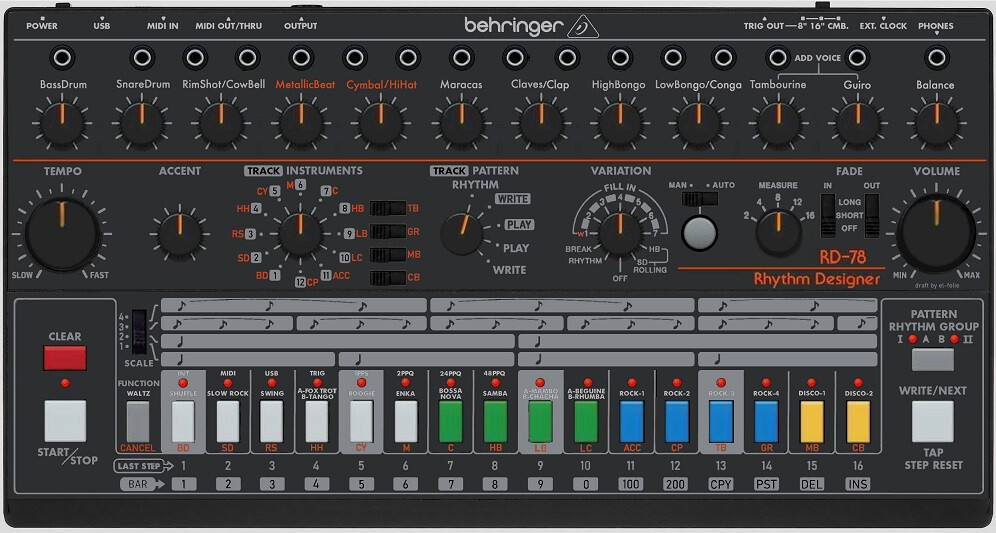The image size is (996, 533).
Task: Click step 1 BD Shuffle button
Action: point(183,421)
